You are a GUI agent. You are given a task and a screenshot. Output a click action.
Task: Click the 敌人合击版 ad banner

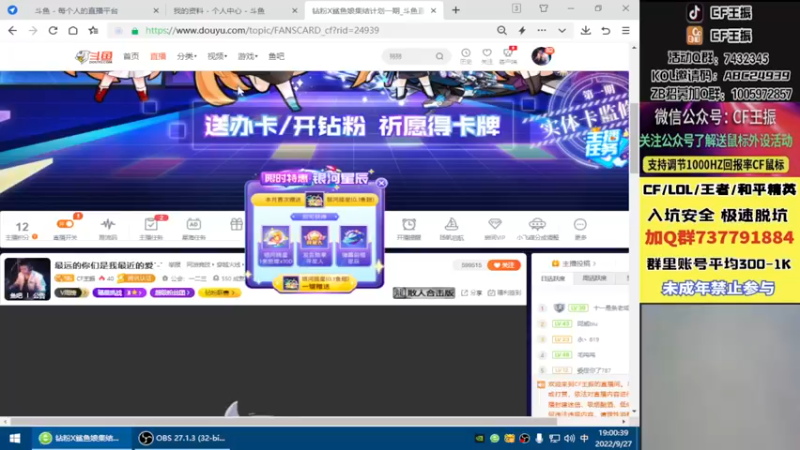point(424,293)
